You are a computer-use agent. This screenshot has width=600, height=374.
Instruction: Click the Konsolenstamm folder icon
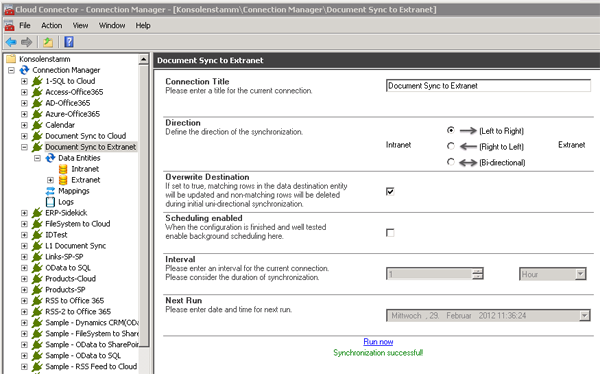tap(11, 59)
